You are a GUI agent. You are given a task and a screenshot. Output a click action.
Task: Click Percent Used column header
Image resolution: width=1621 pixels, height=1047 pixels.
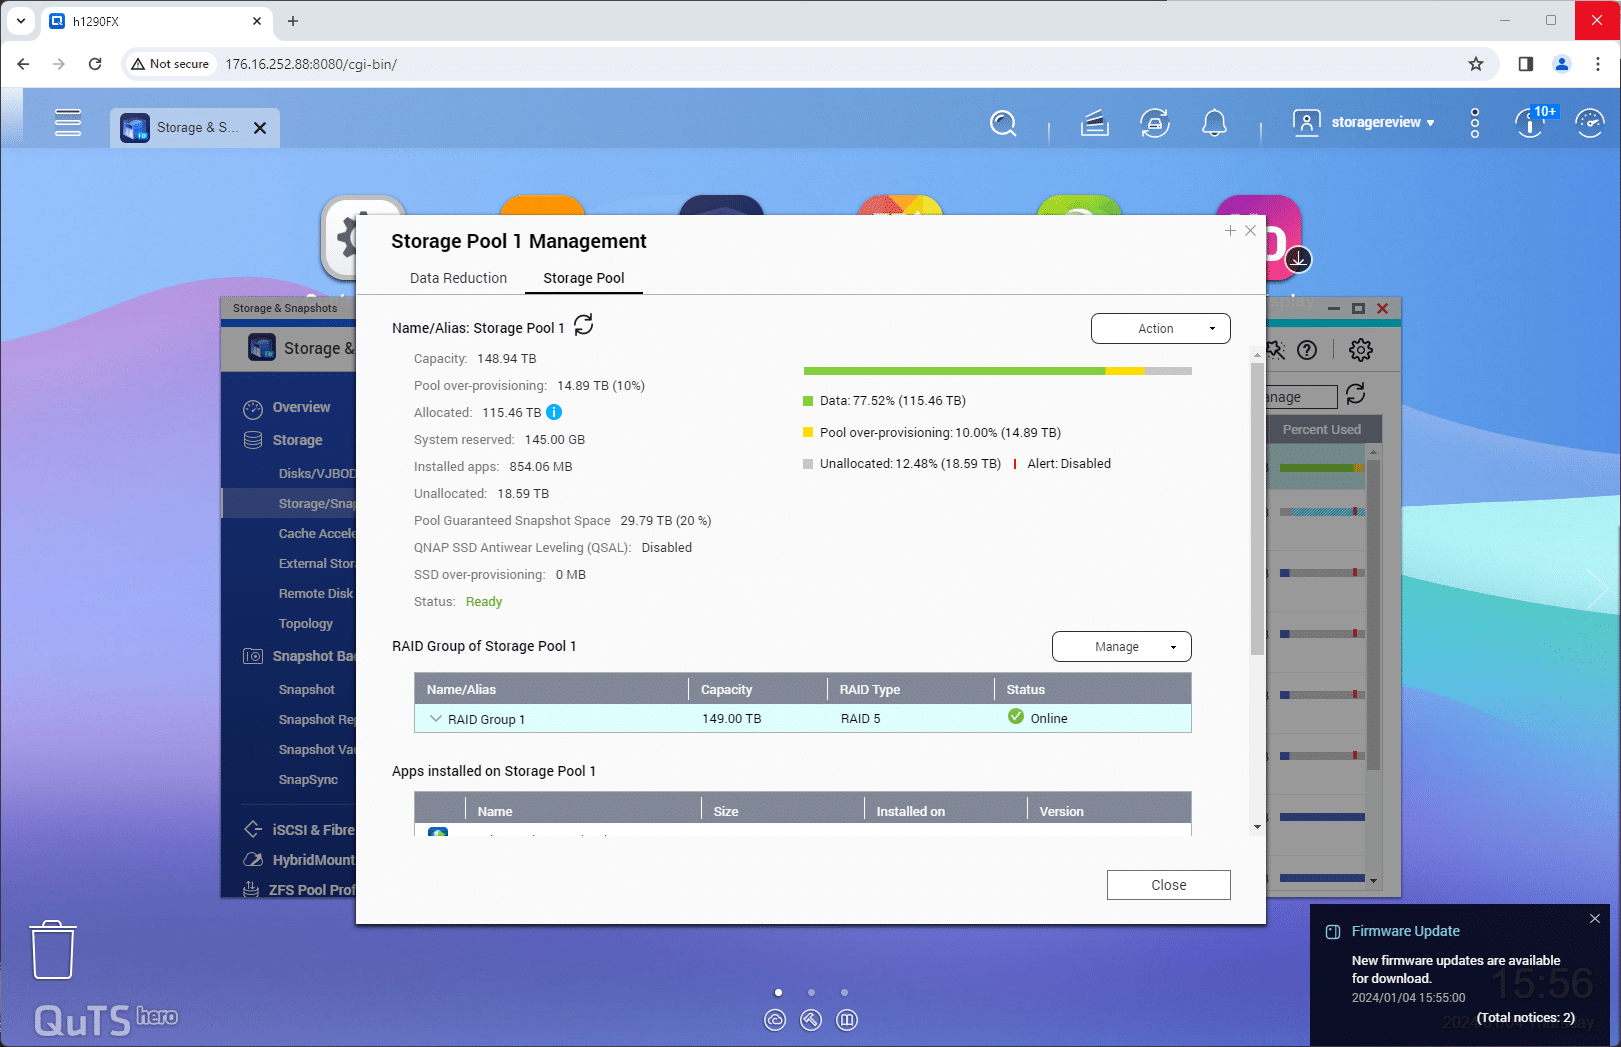(x=1322, y=429)
